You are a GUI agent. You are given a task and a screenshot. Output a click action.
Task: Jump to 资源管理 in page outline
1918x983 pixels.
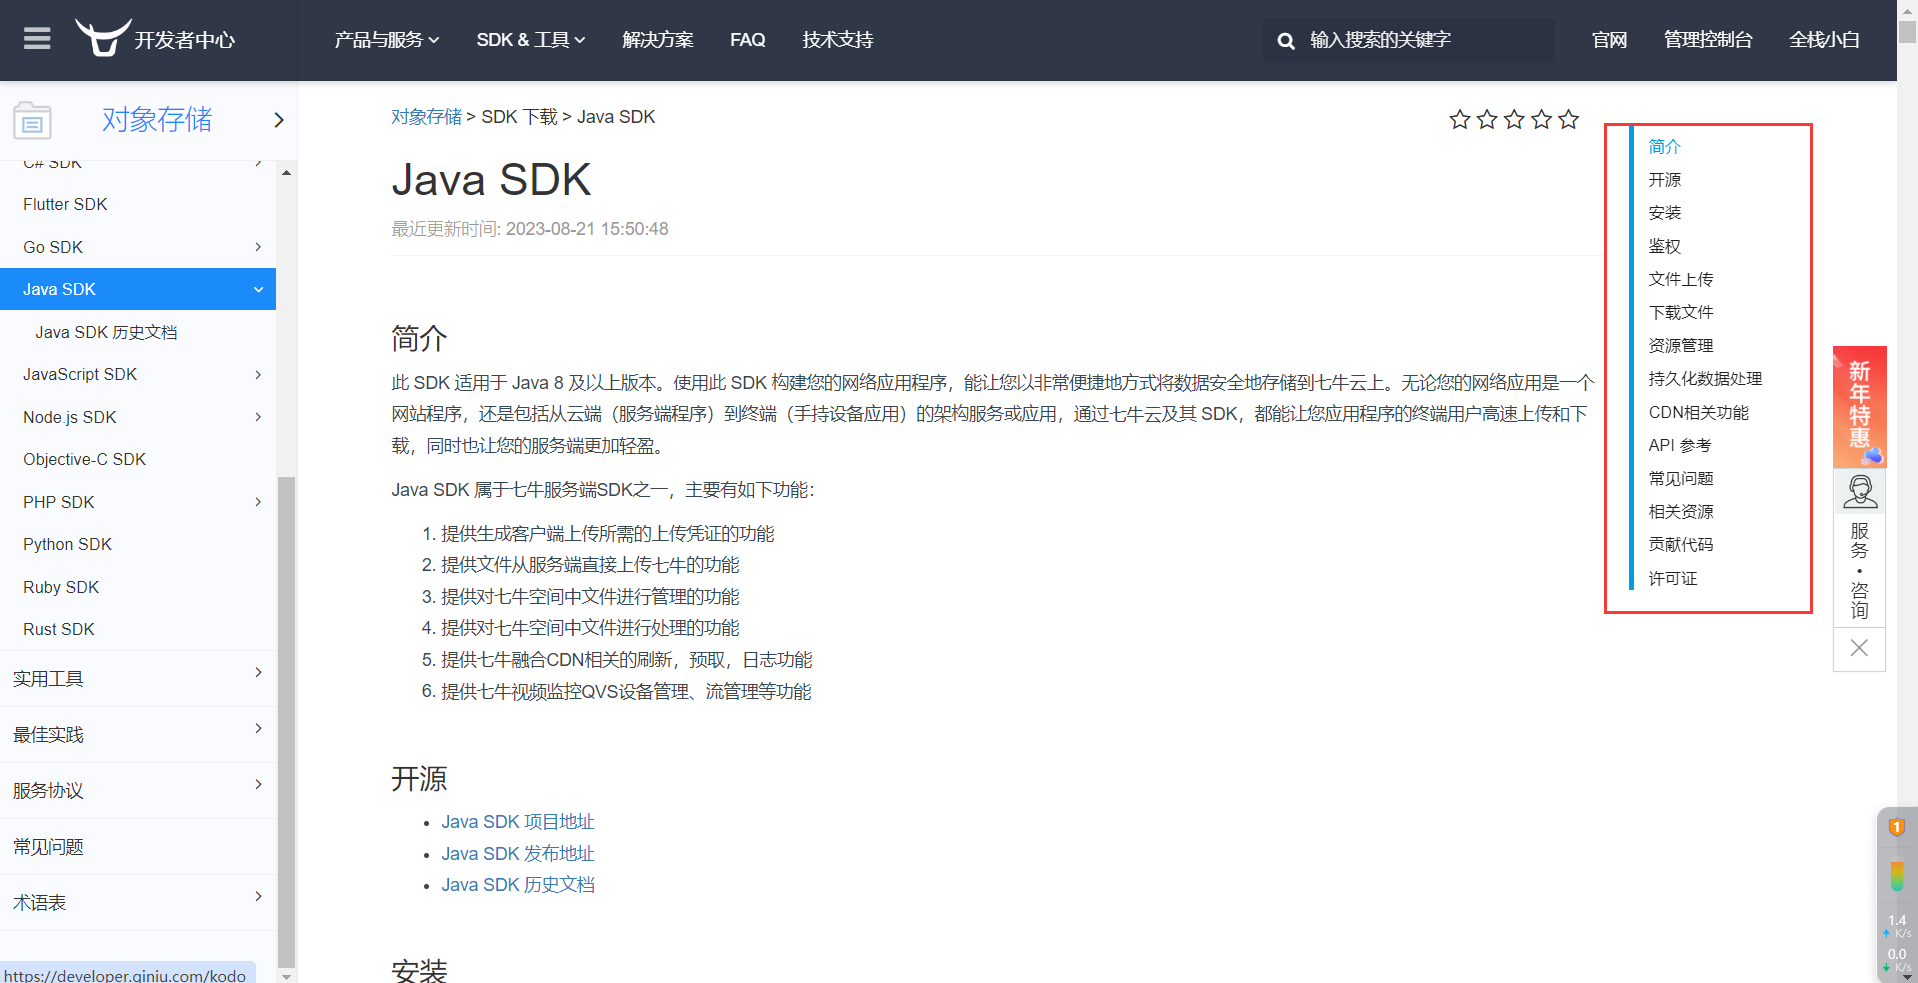[x=1681, y=346]
